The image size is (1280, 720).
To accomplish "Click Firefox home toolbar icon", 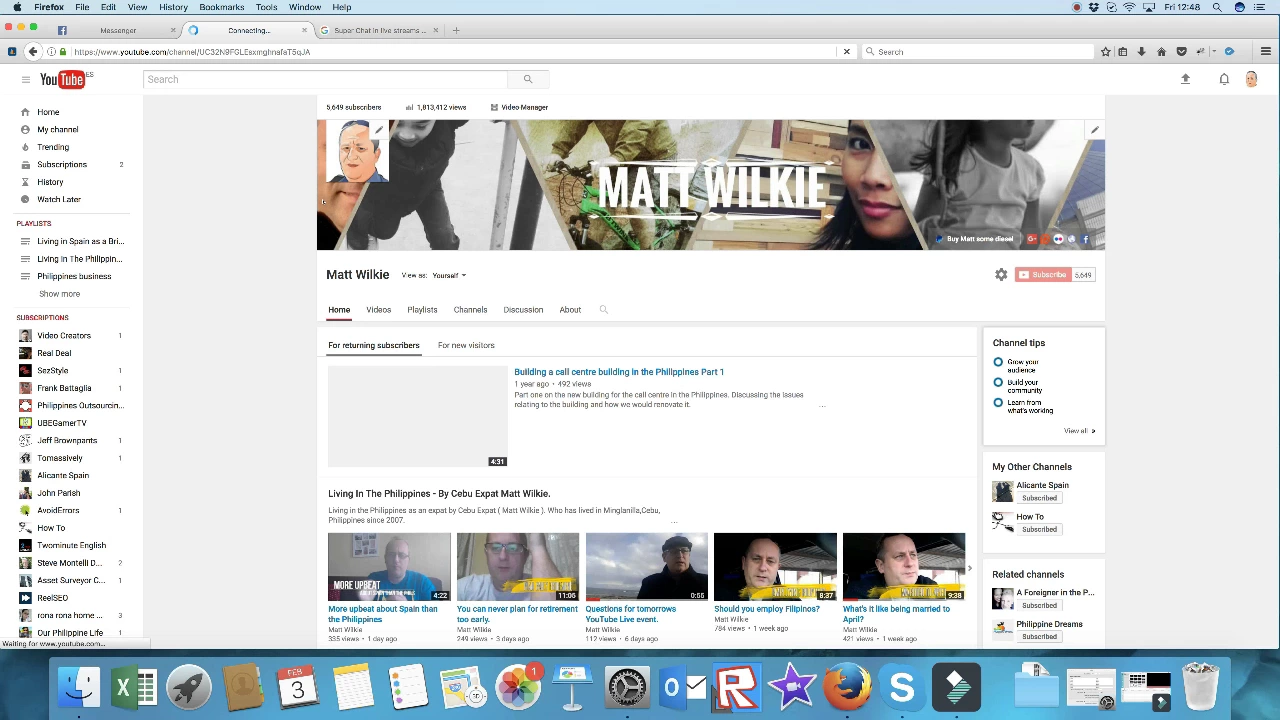I will [x=1161, y=51].
